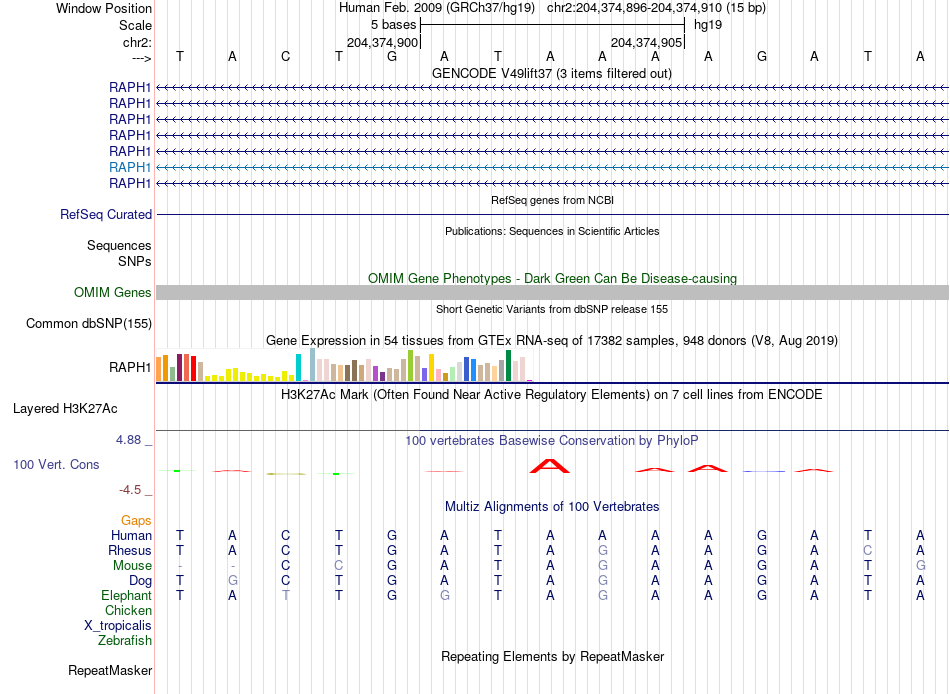Click the cyan bar in GTEx expression chart
This screenshot has height=694, width=950.
coord(298,367)
